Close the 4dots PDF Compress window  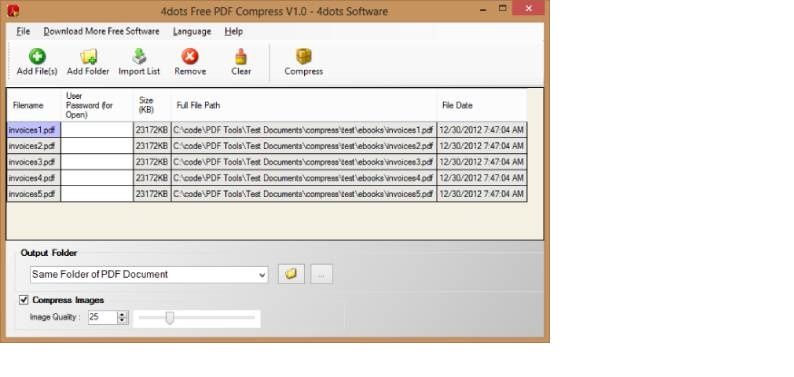529,8
